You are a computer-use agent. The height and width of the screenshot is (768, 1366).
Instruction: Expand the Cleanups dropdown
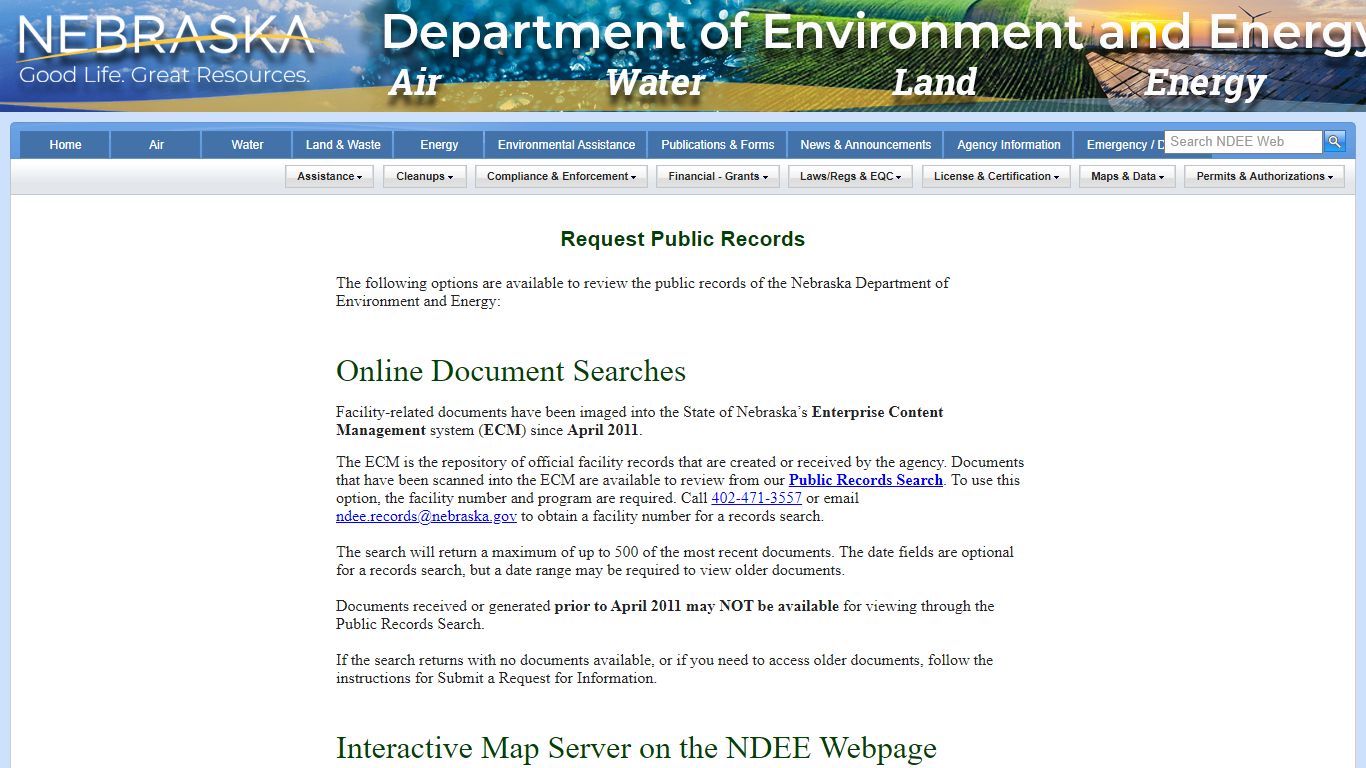424,176
